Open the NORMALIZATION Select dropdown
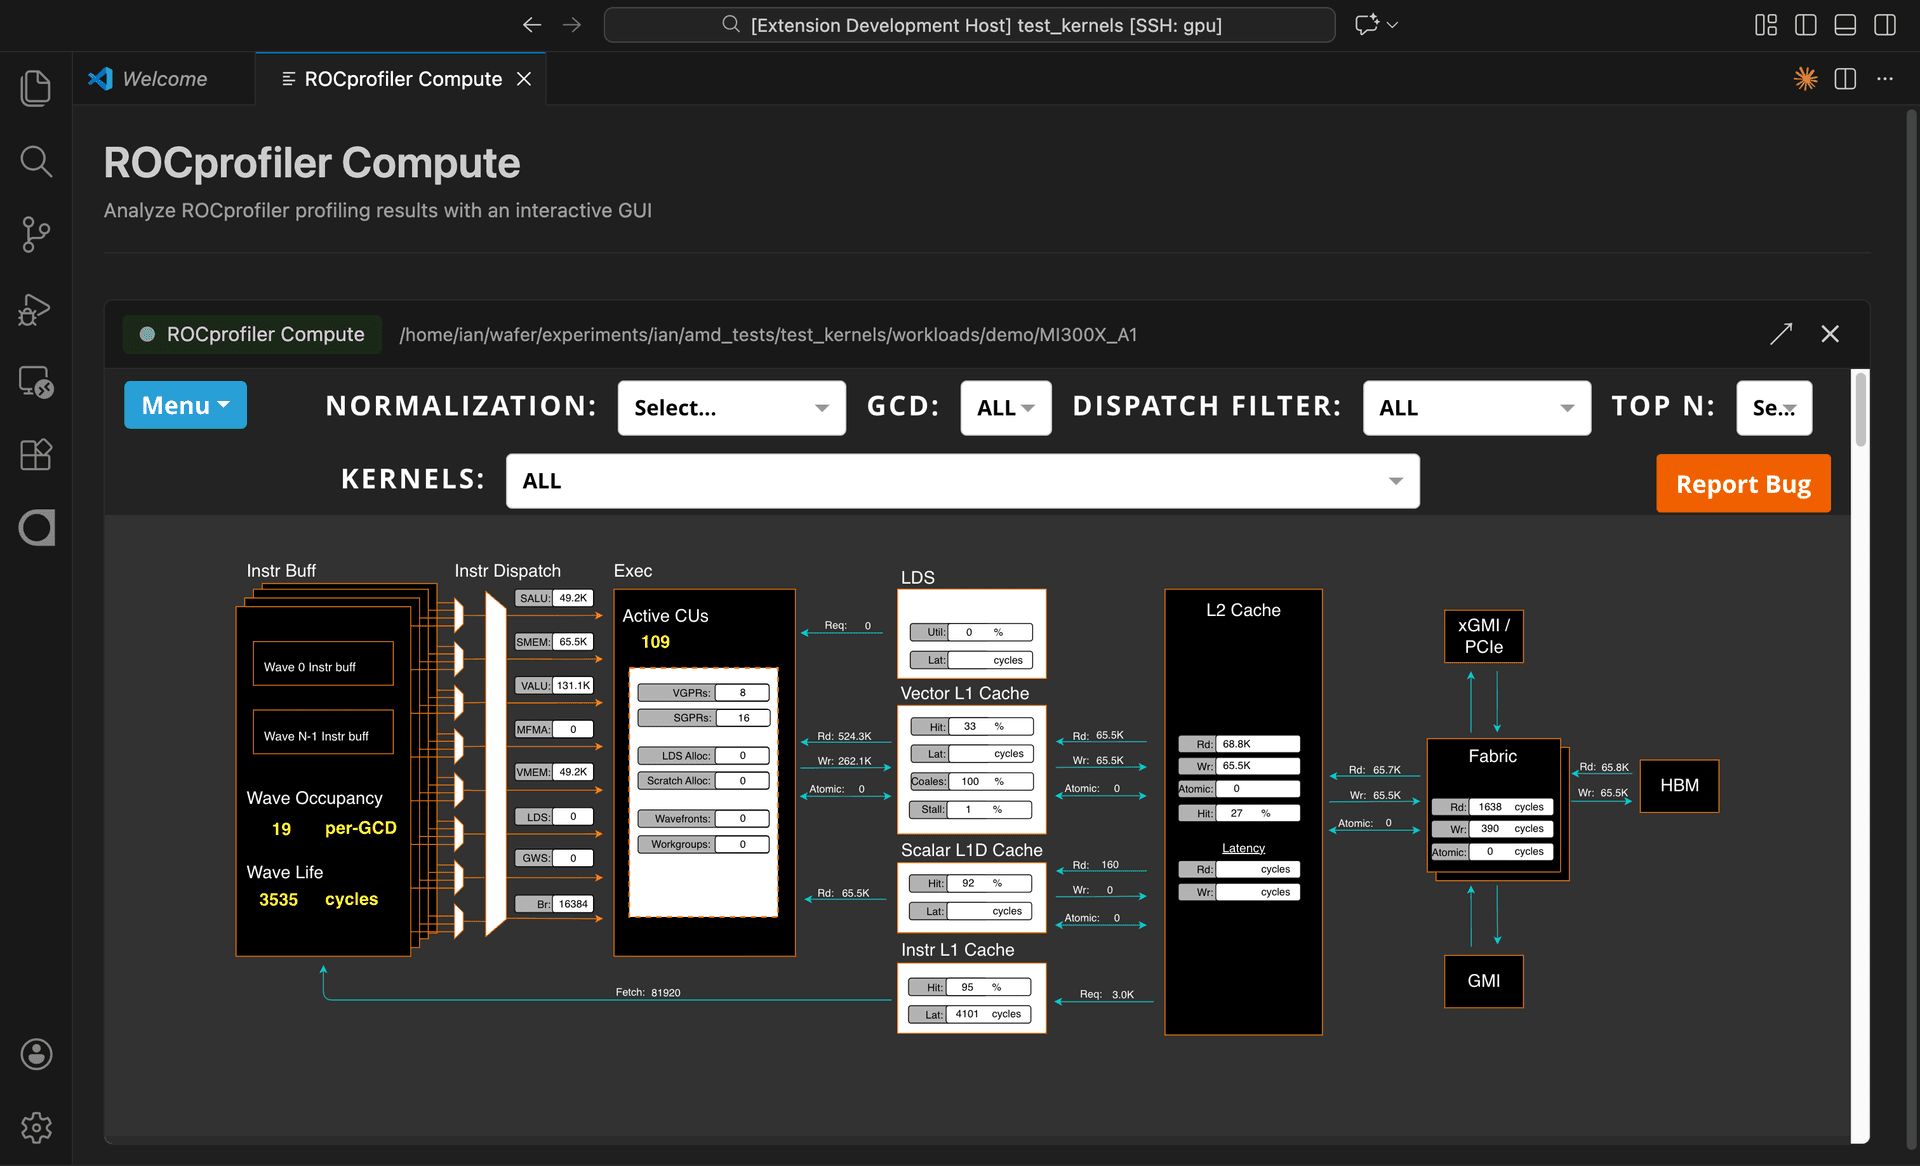Image resolution: width=1920 pixels, height=1166 pixels. pyautogui.click(x=731, y=407)
